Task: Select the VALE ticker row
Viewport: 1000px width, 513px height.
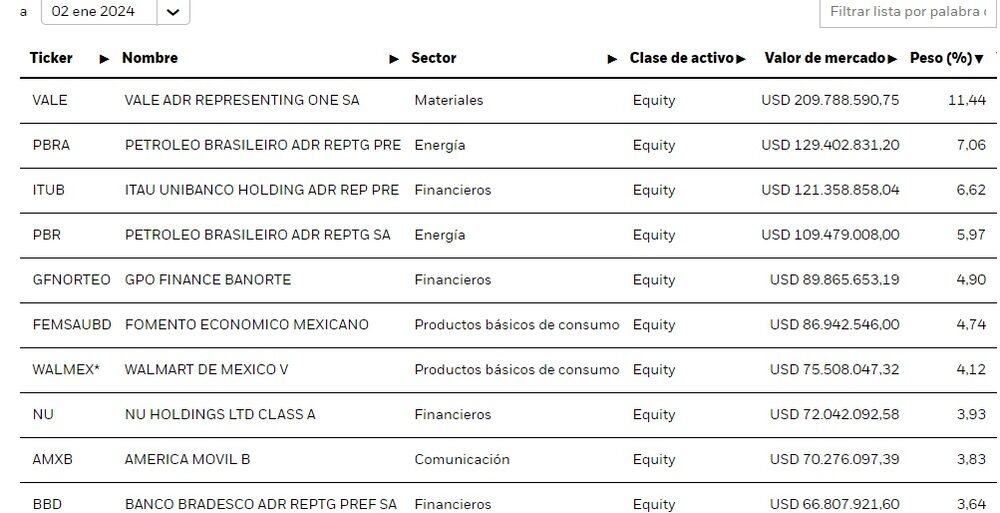Action: click(x=50, y=100)
